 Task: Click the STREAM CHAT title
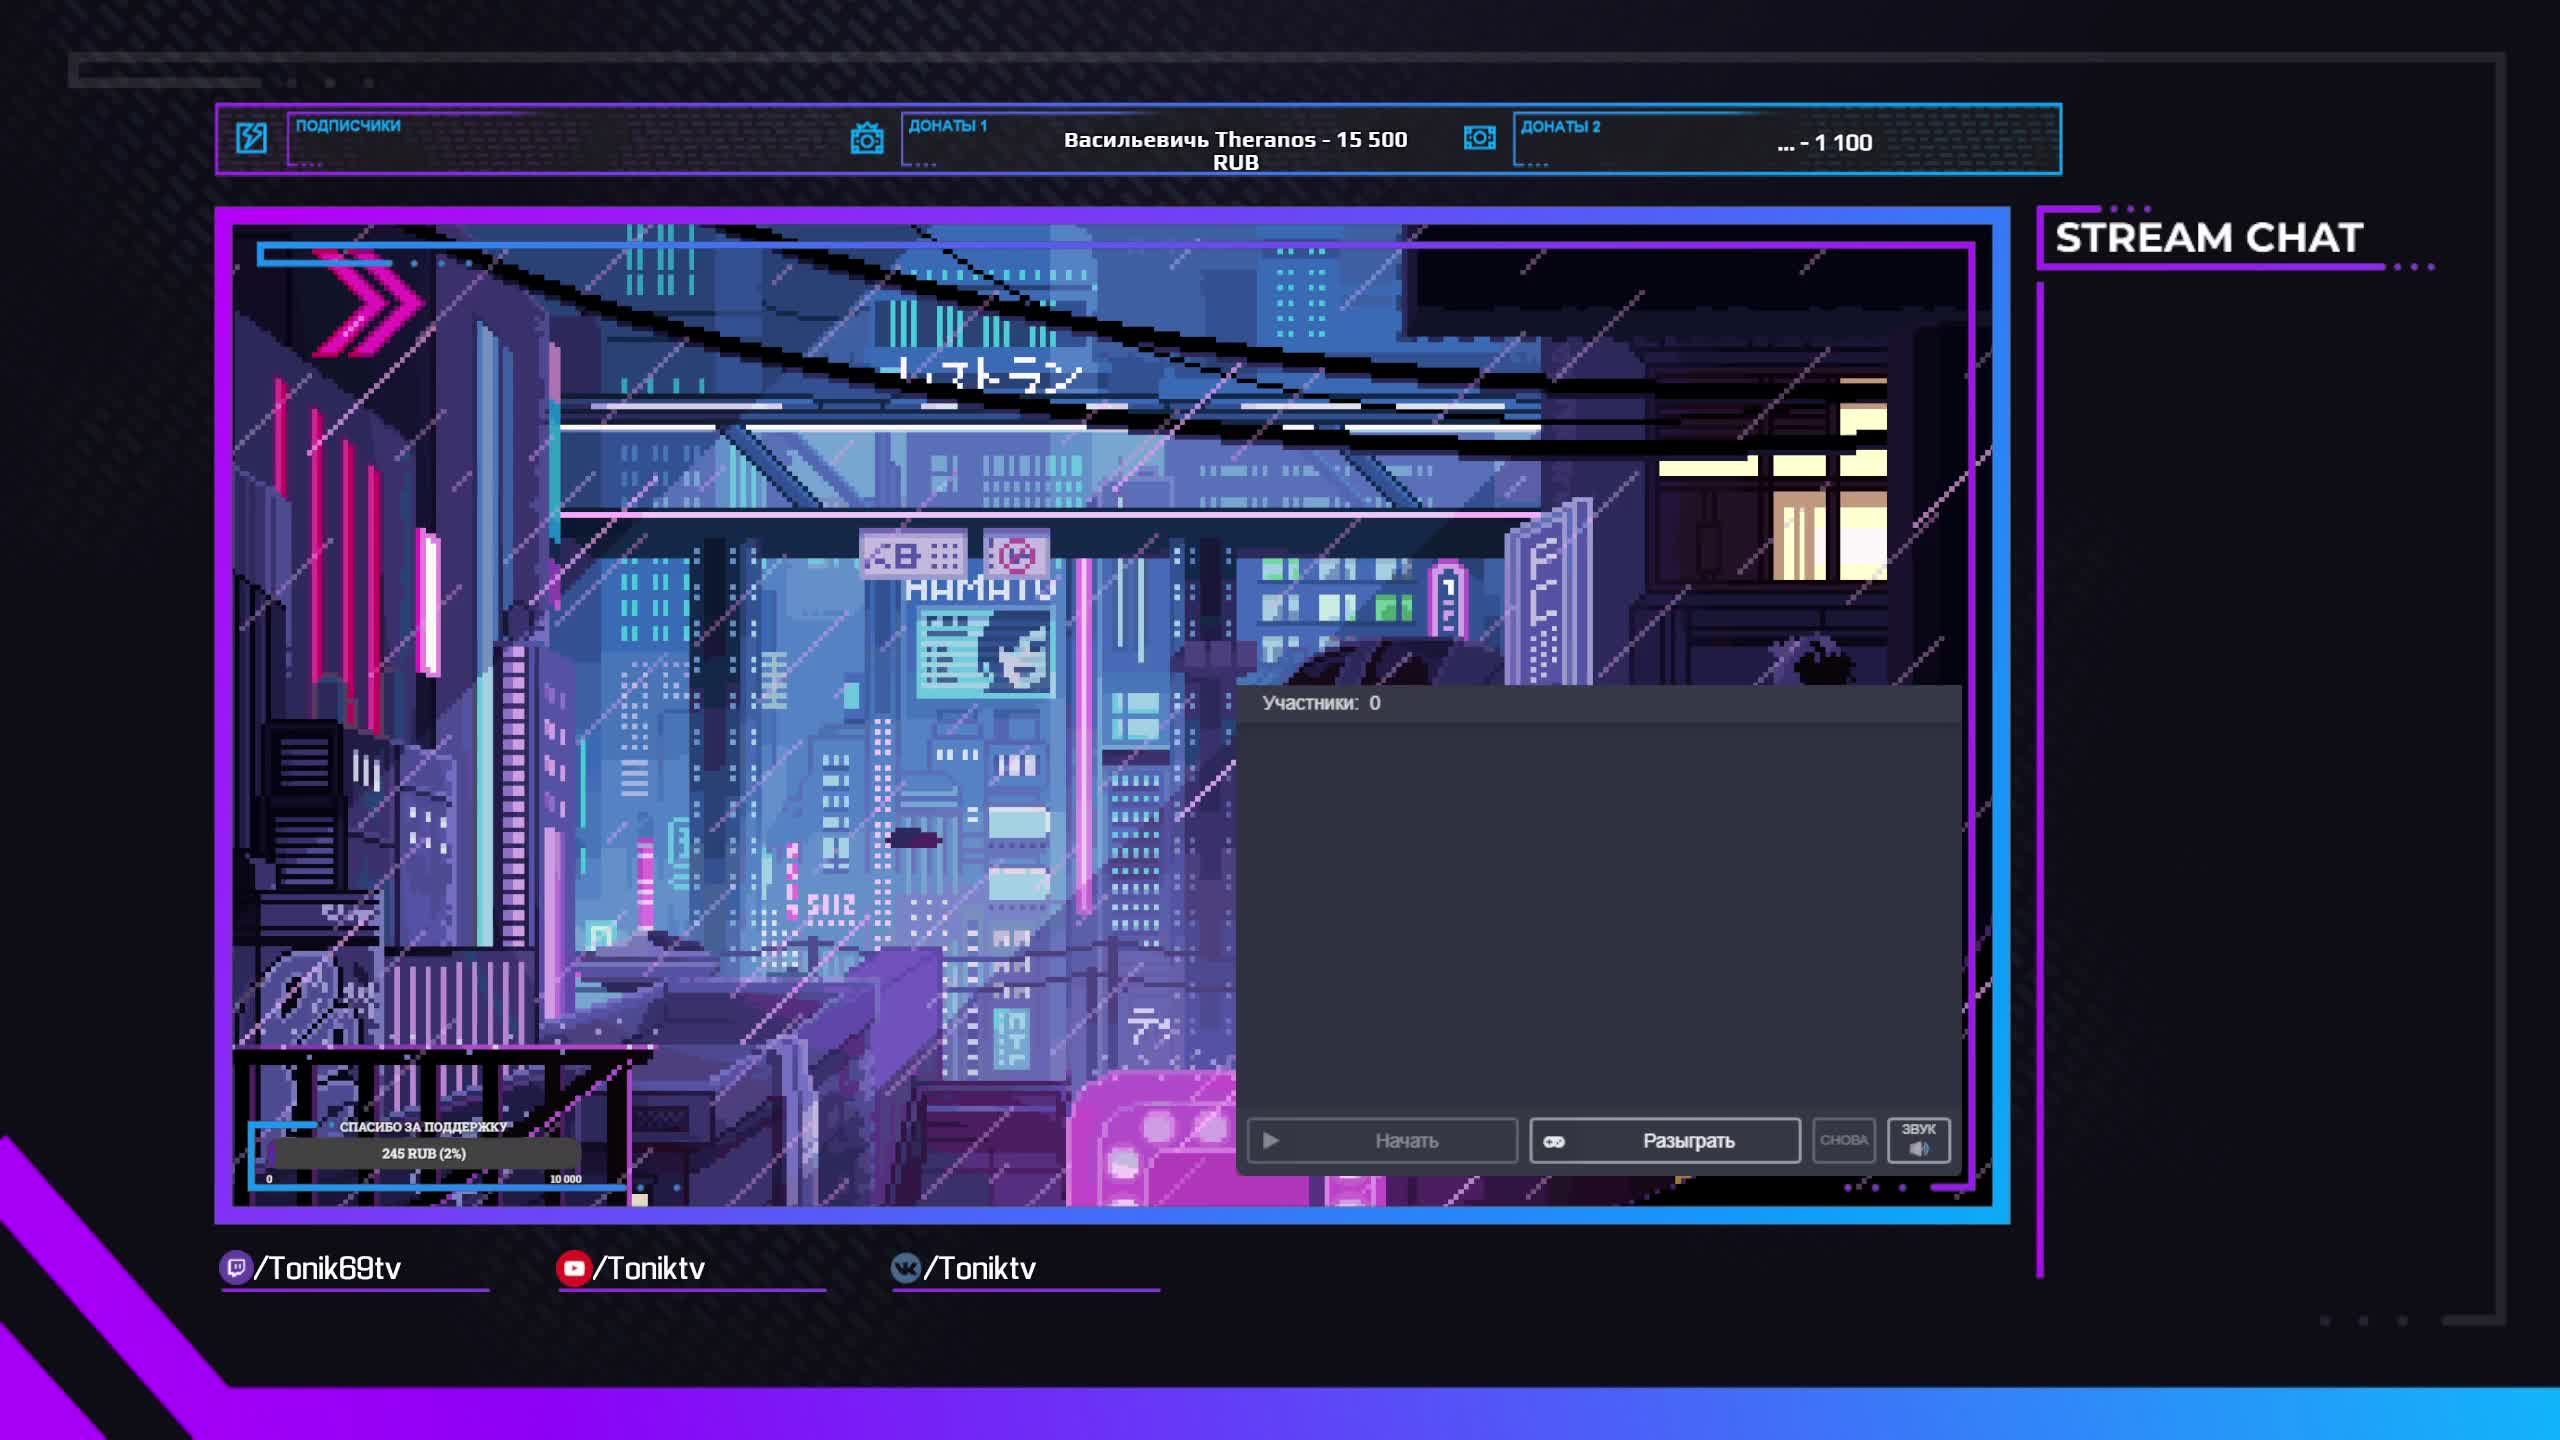[x=2208, y=238]
